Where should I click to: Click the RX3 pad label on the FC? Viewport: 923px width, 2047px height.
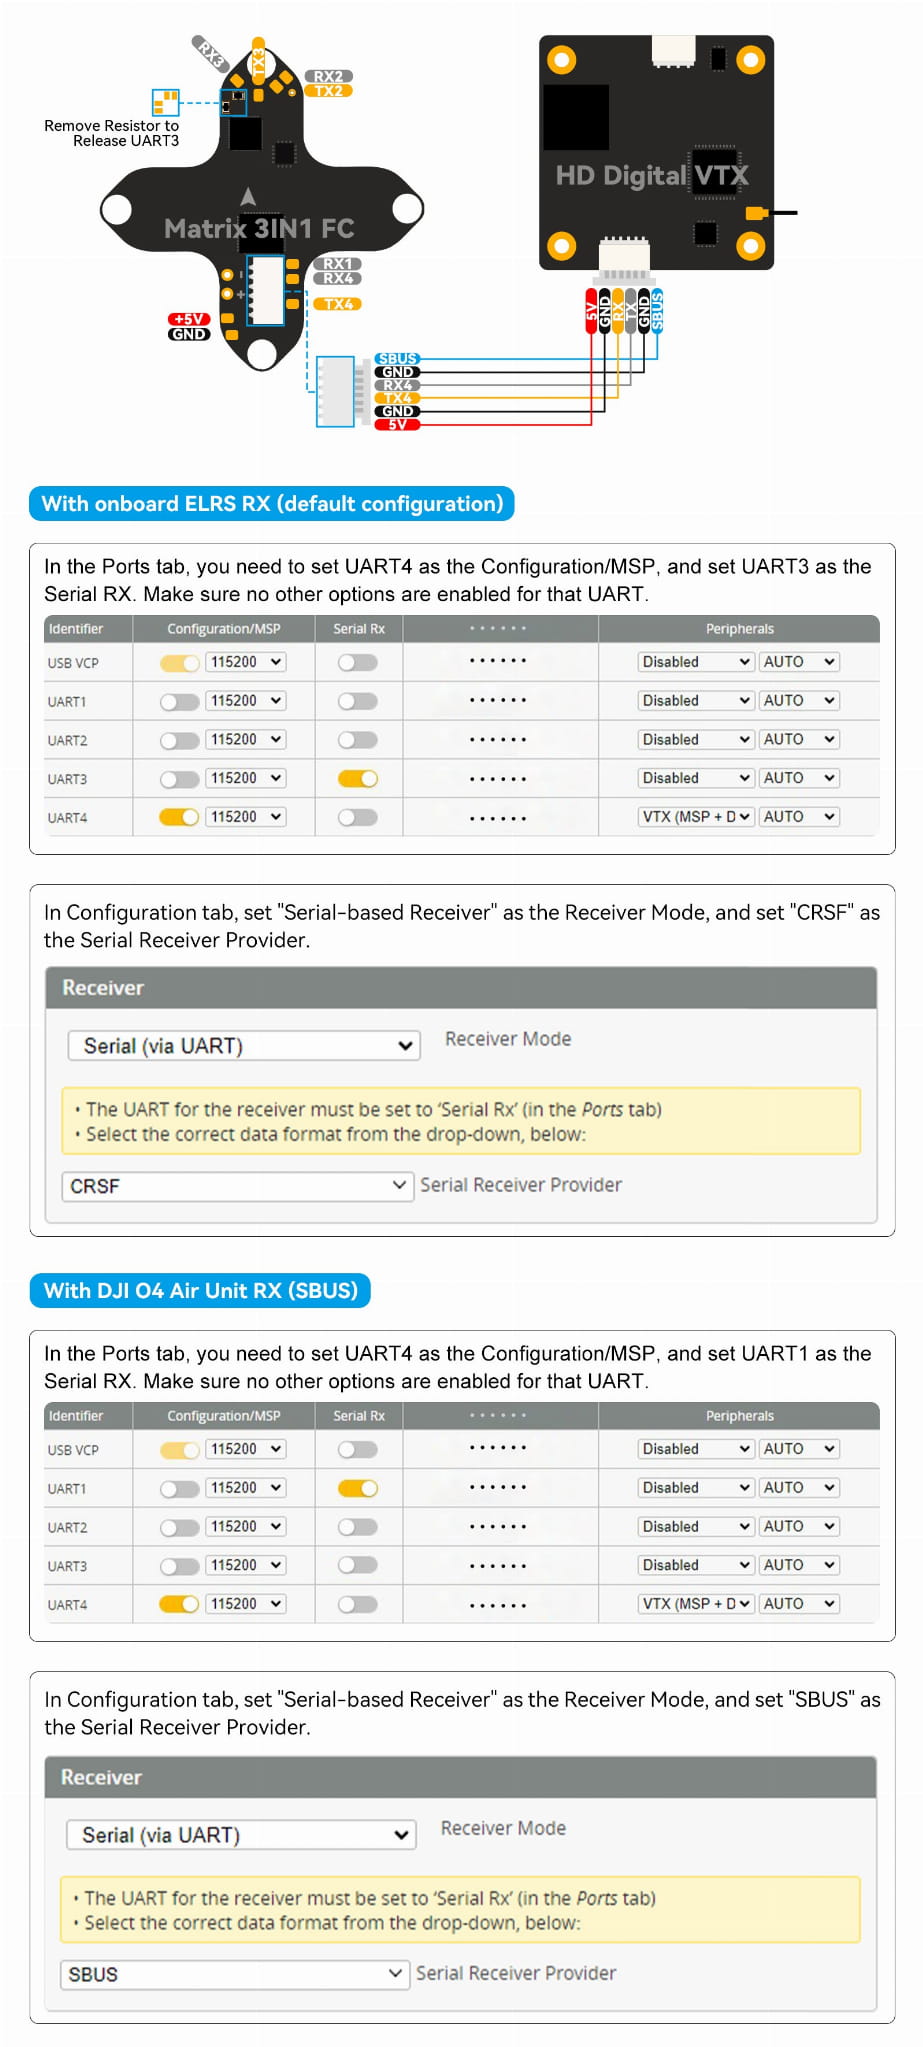click(x=209, y=53)
